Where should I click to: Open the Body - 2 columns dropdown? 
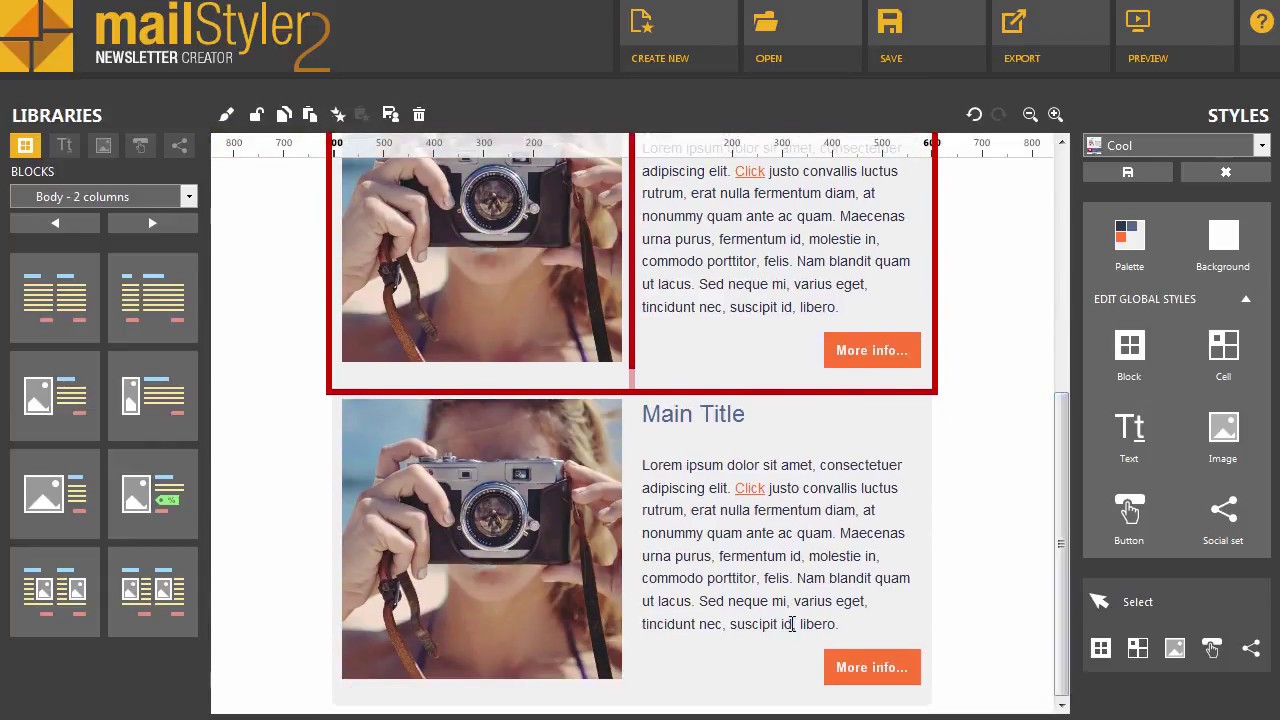tap(103, 196)
